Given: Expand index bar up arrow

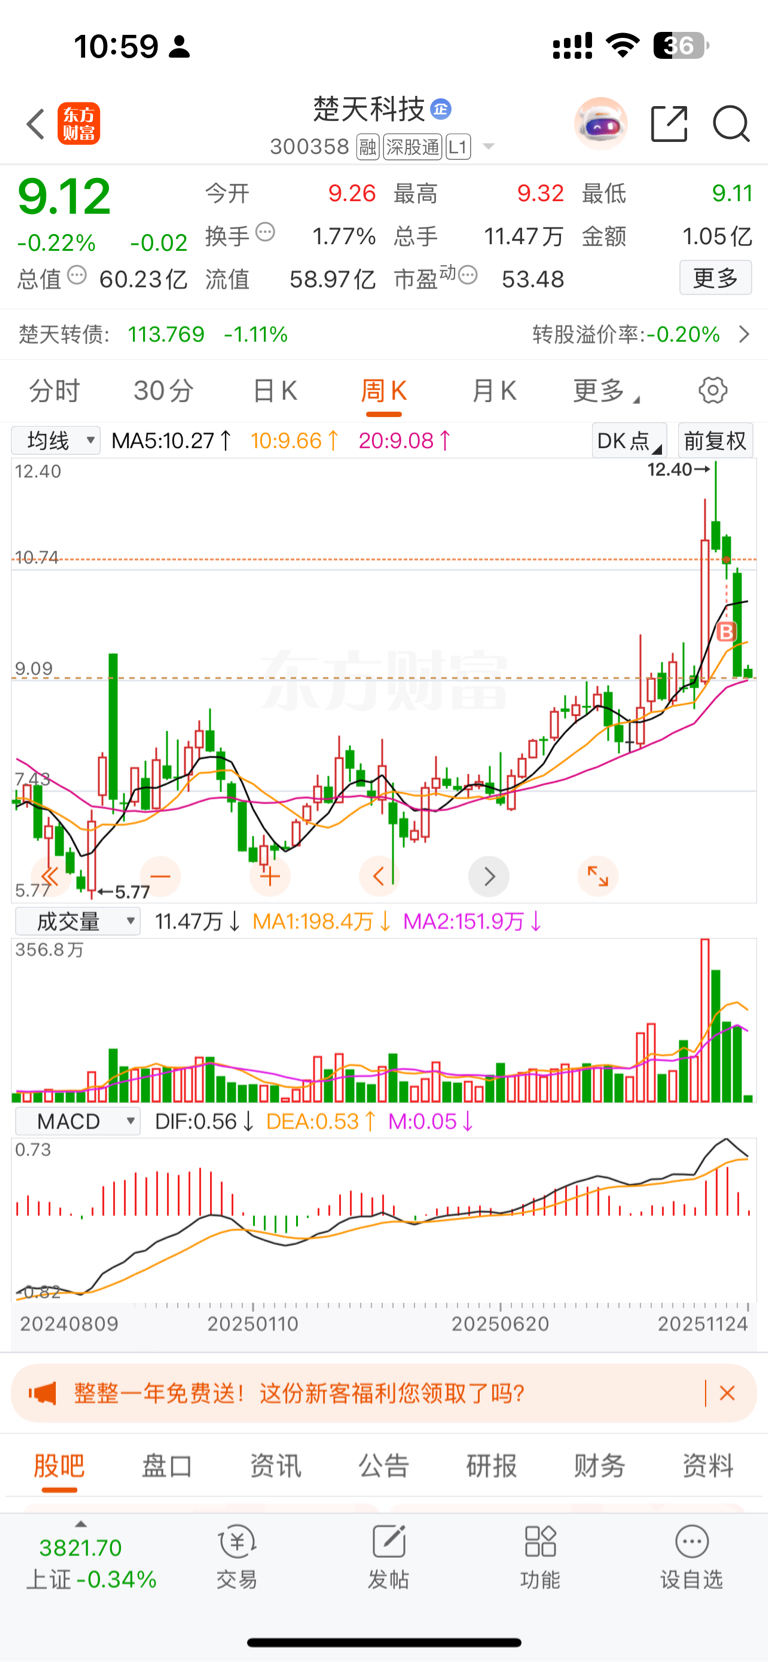Looking at the screenshot, I should 81,1524.
